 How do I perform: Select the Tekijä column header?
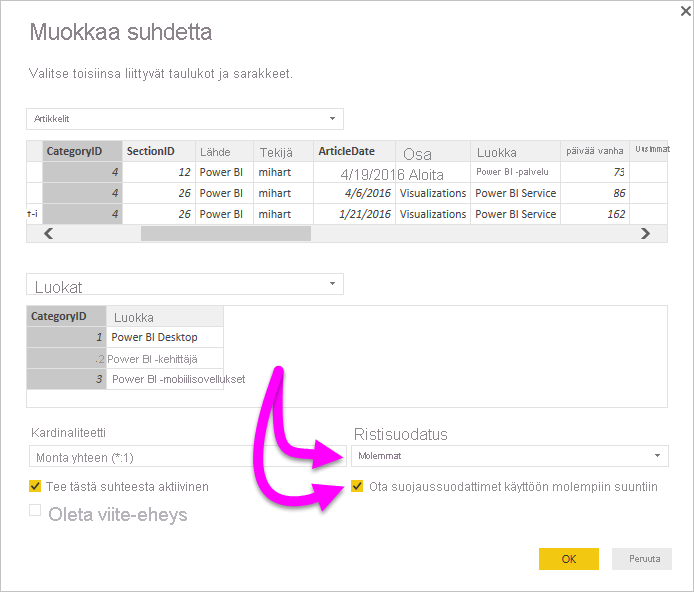pos(283,151)
